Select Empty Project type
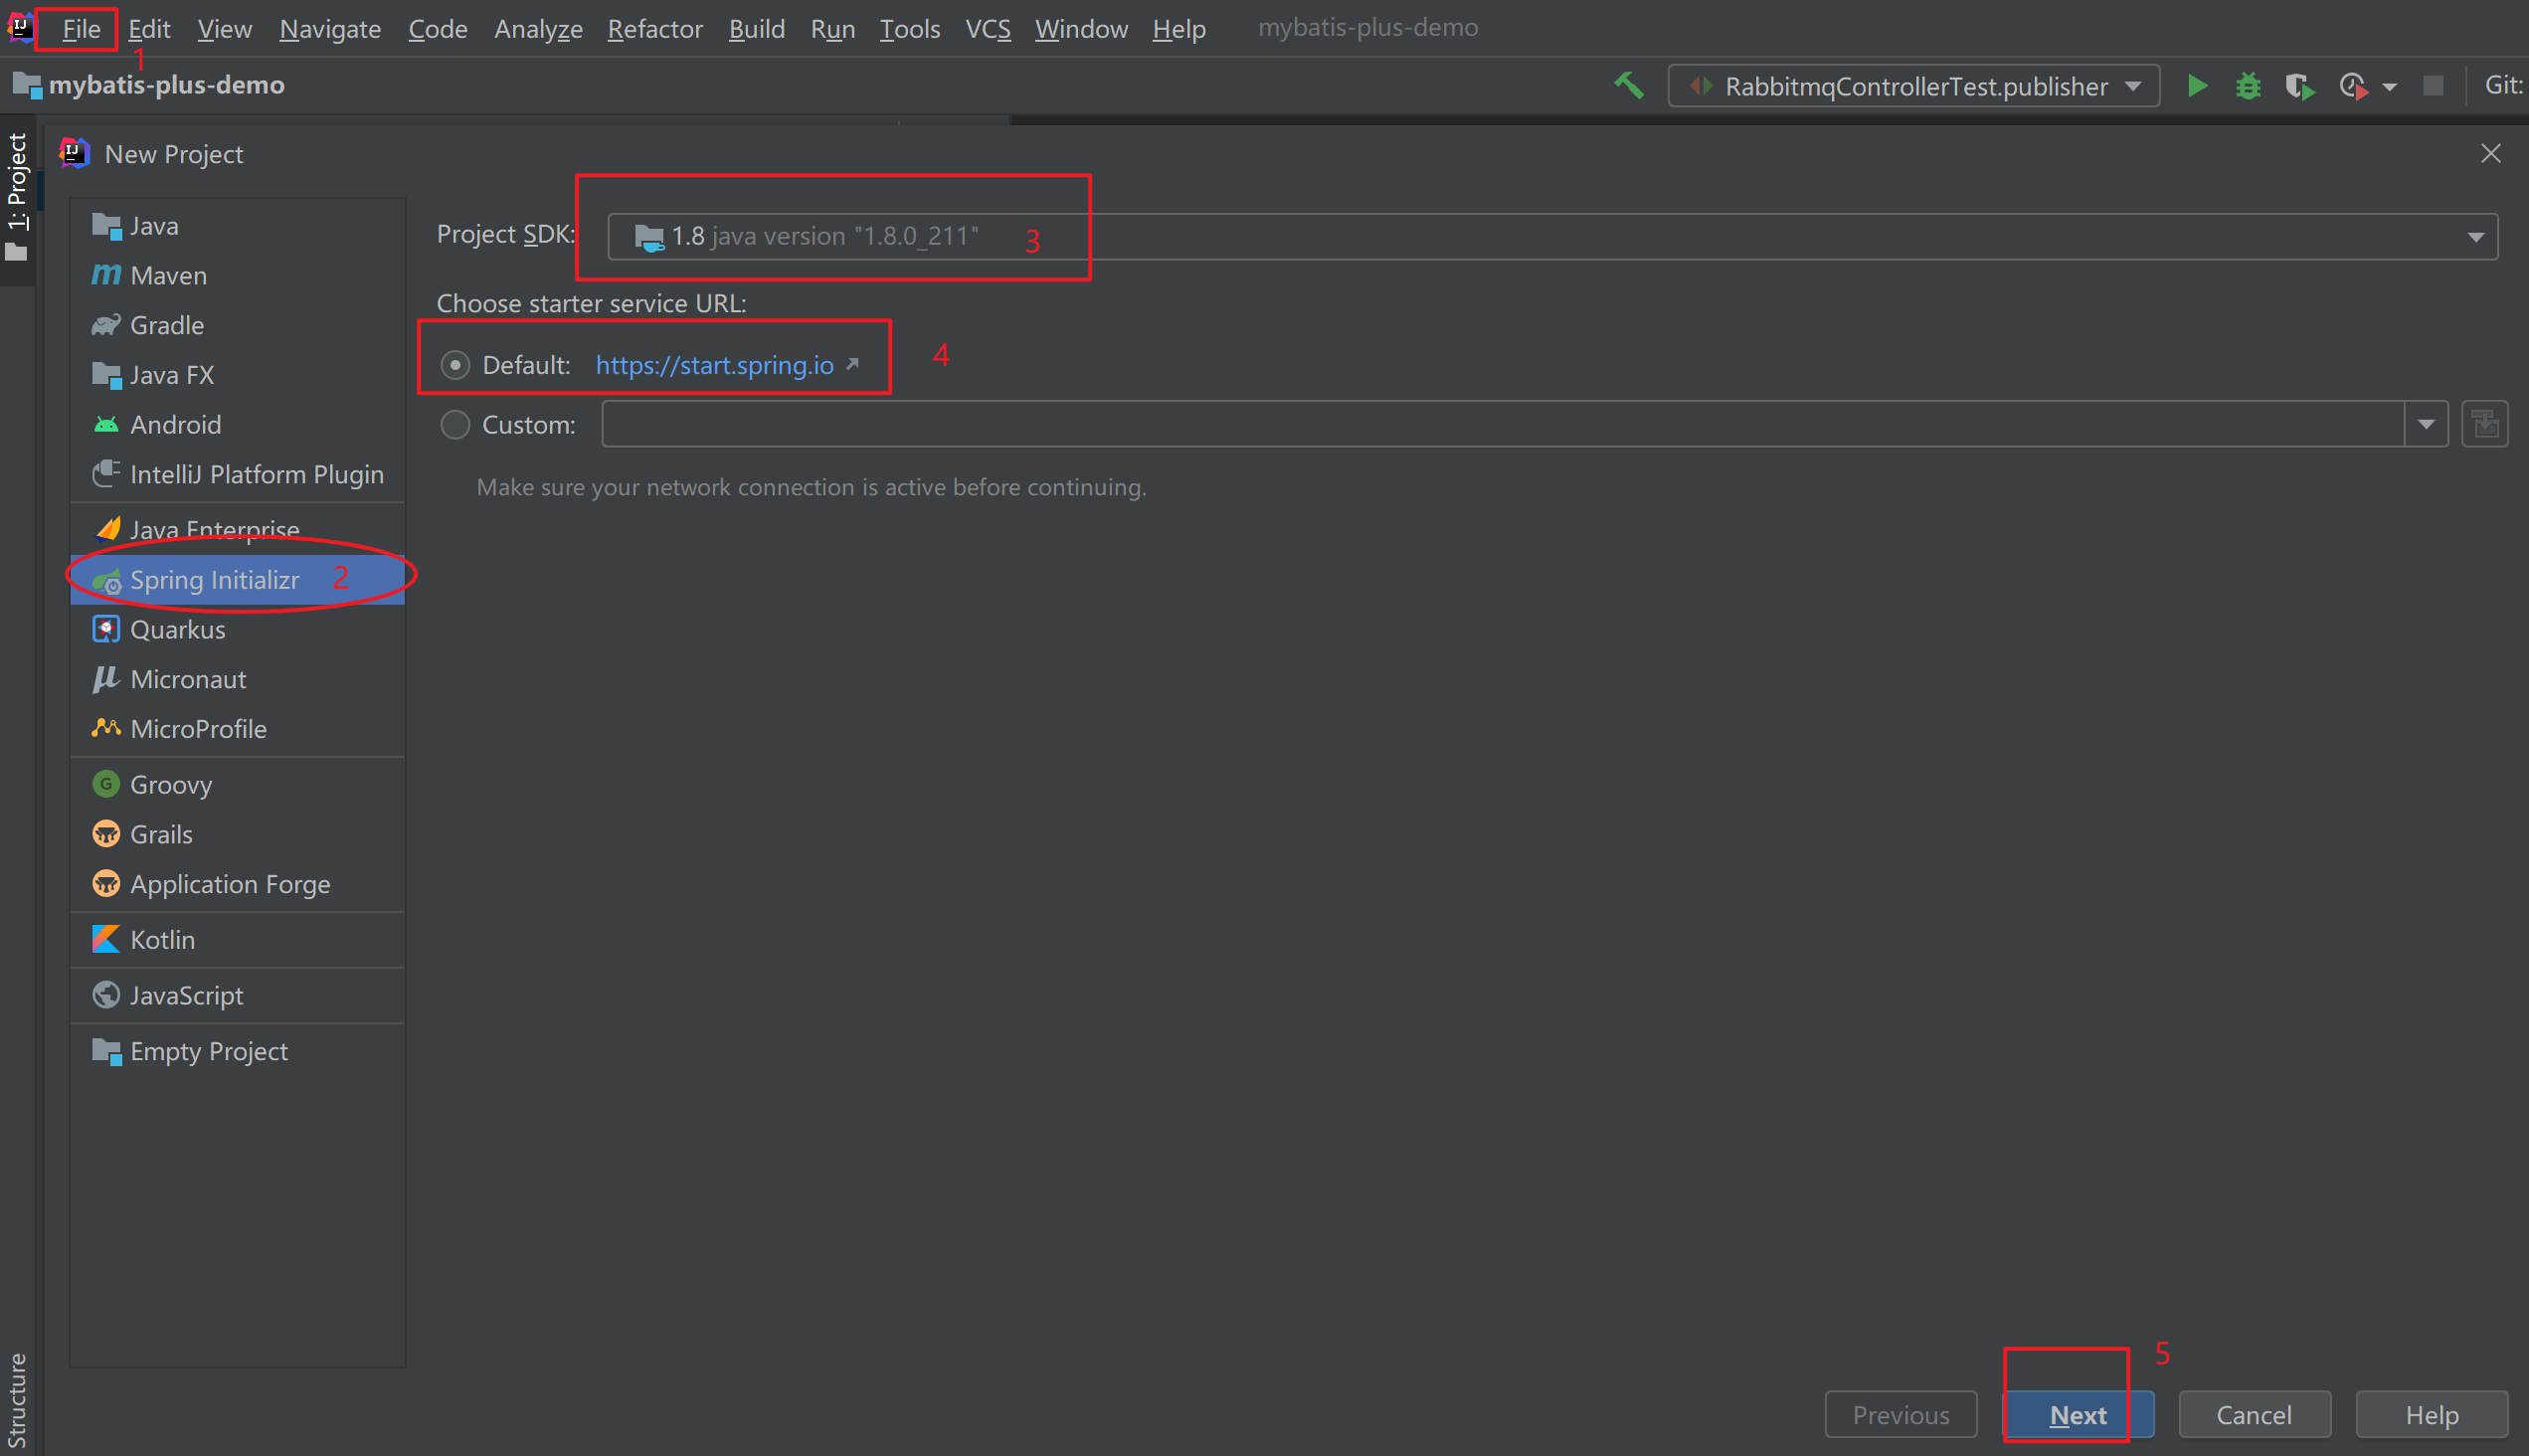The width and height of the screenshot is (2529, 1456). 238,1052
